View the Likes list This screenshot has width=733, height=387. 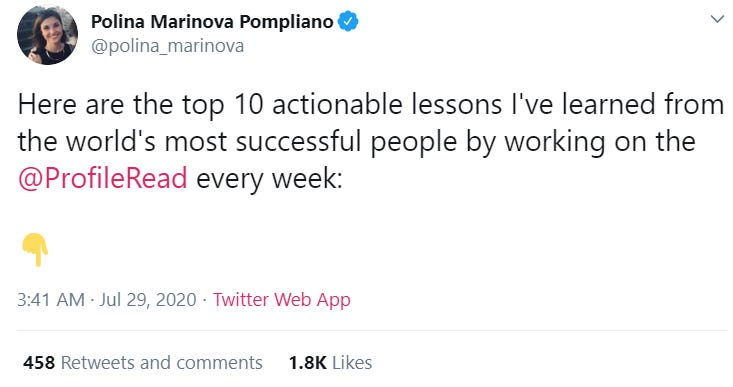point(331,363)
